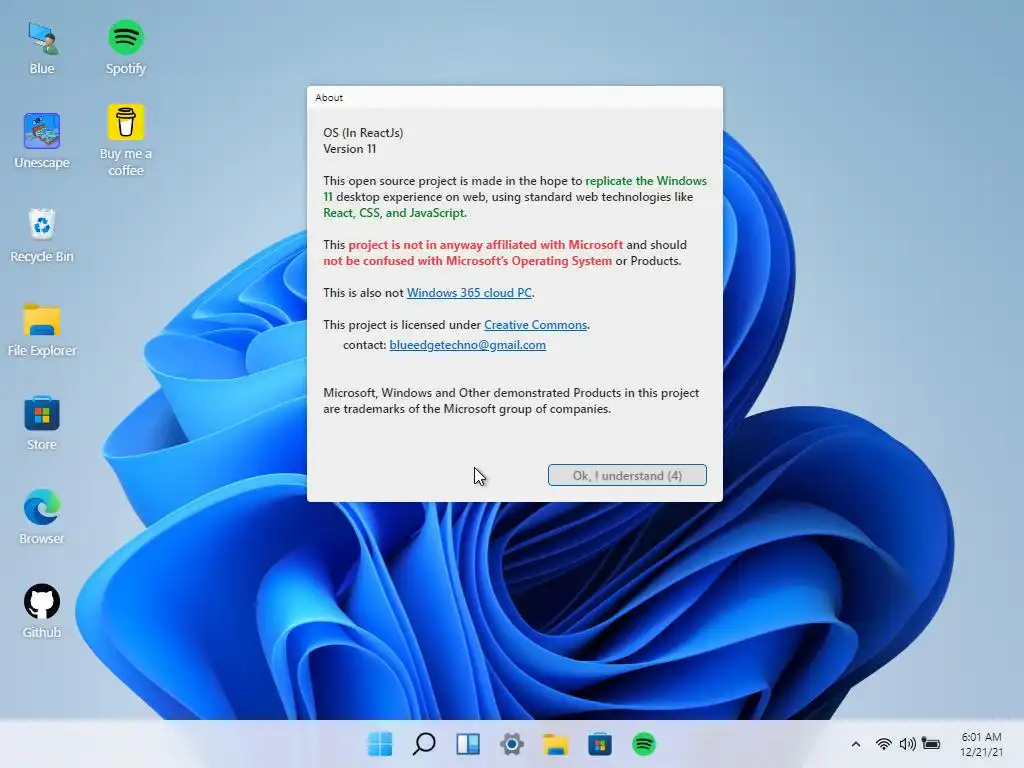
Task: Open File Explorer from the taskbar
Action: coord(556,744)
